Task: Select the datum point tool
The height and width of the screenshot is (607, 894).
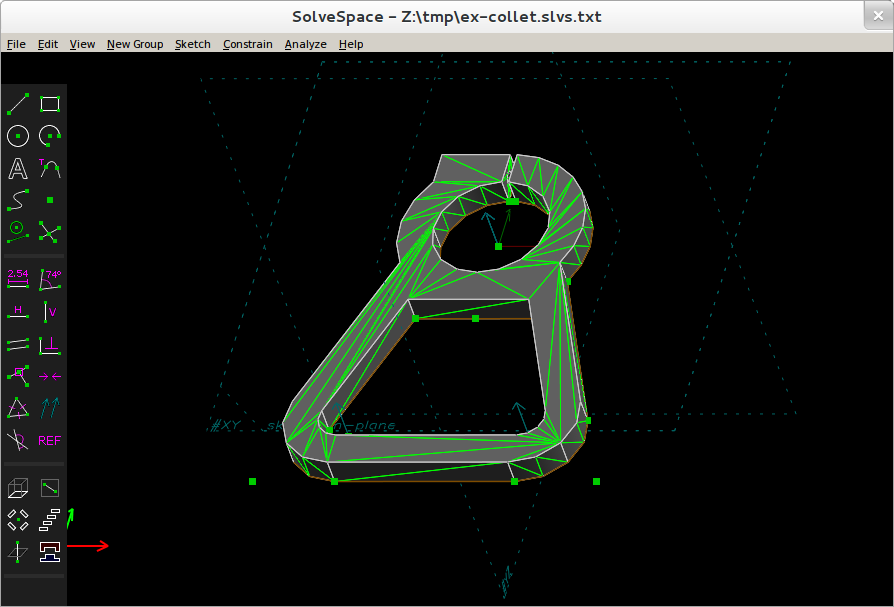Action: pos(50,200)
